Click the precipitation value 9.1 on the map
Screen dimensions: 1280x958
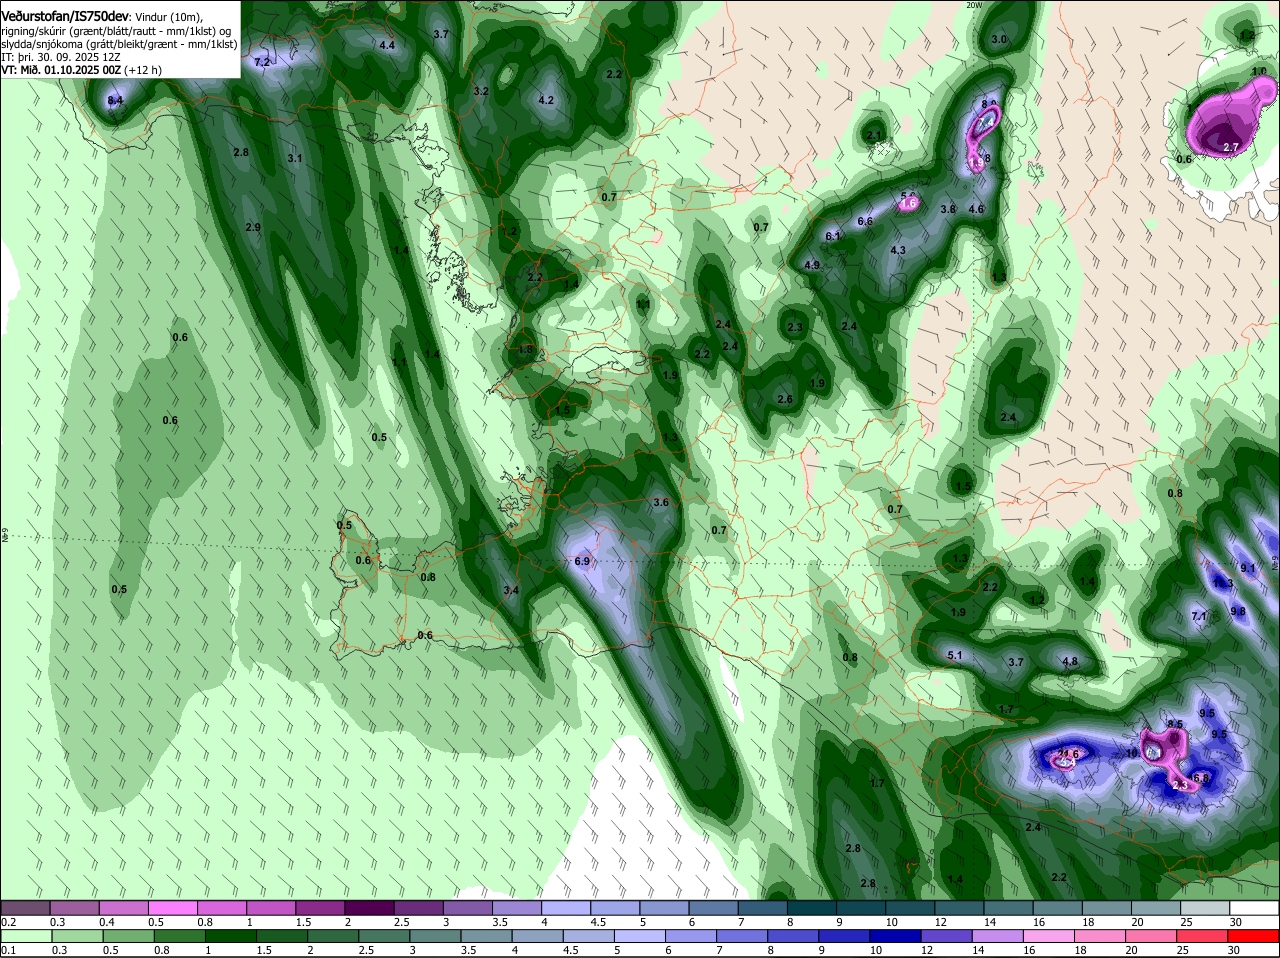click(x=1248, y=568)
